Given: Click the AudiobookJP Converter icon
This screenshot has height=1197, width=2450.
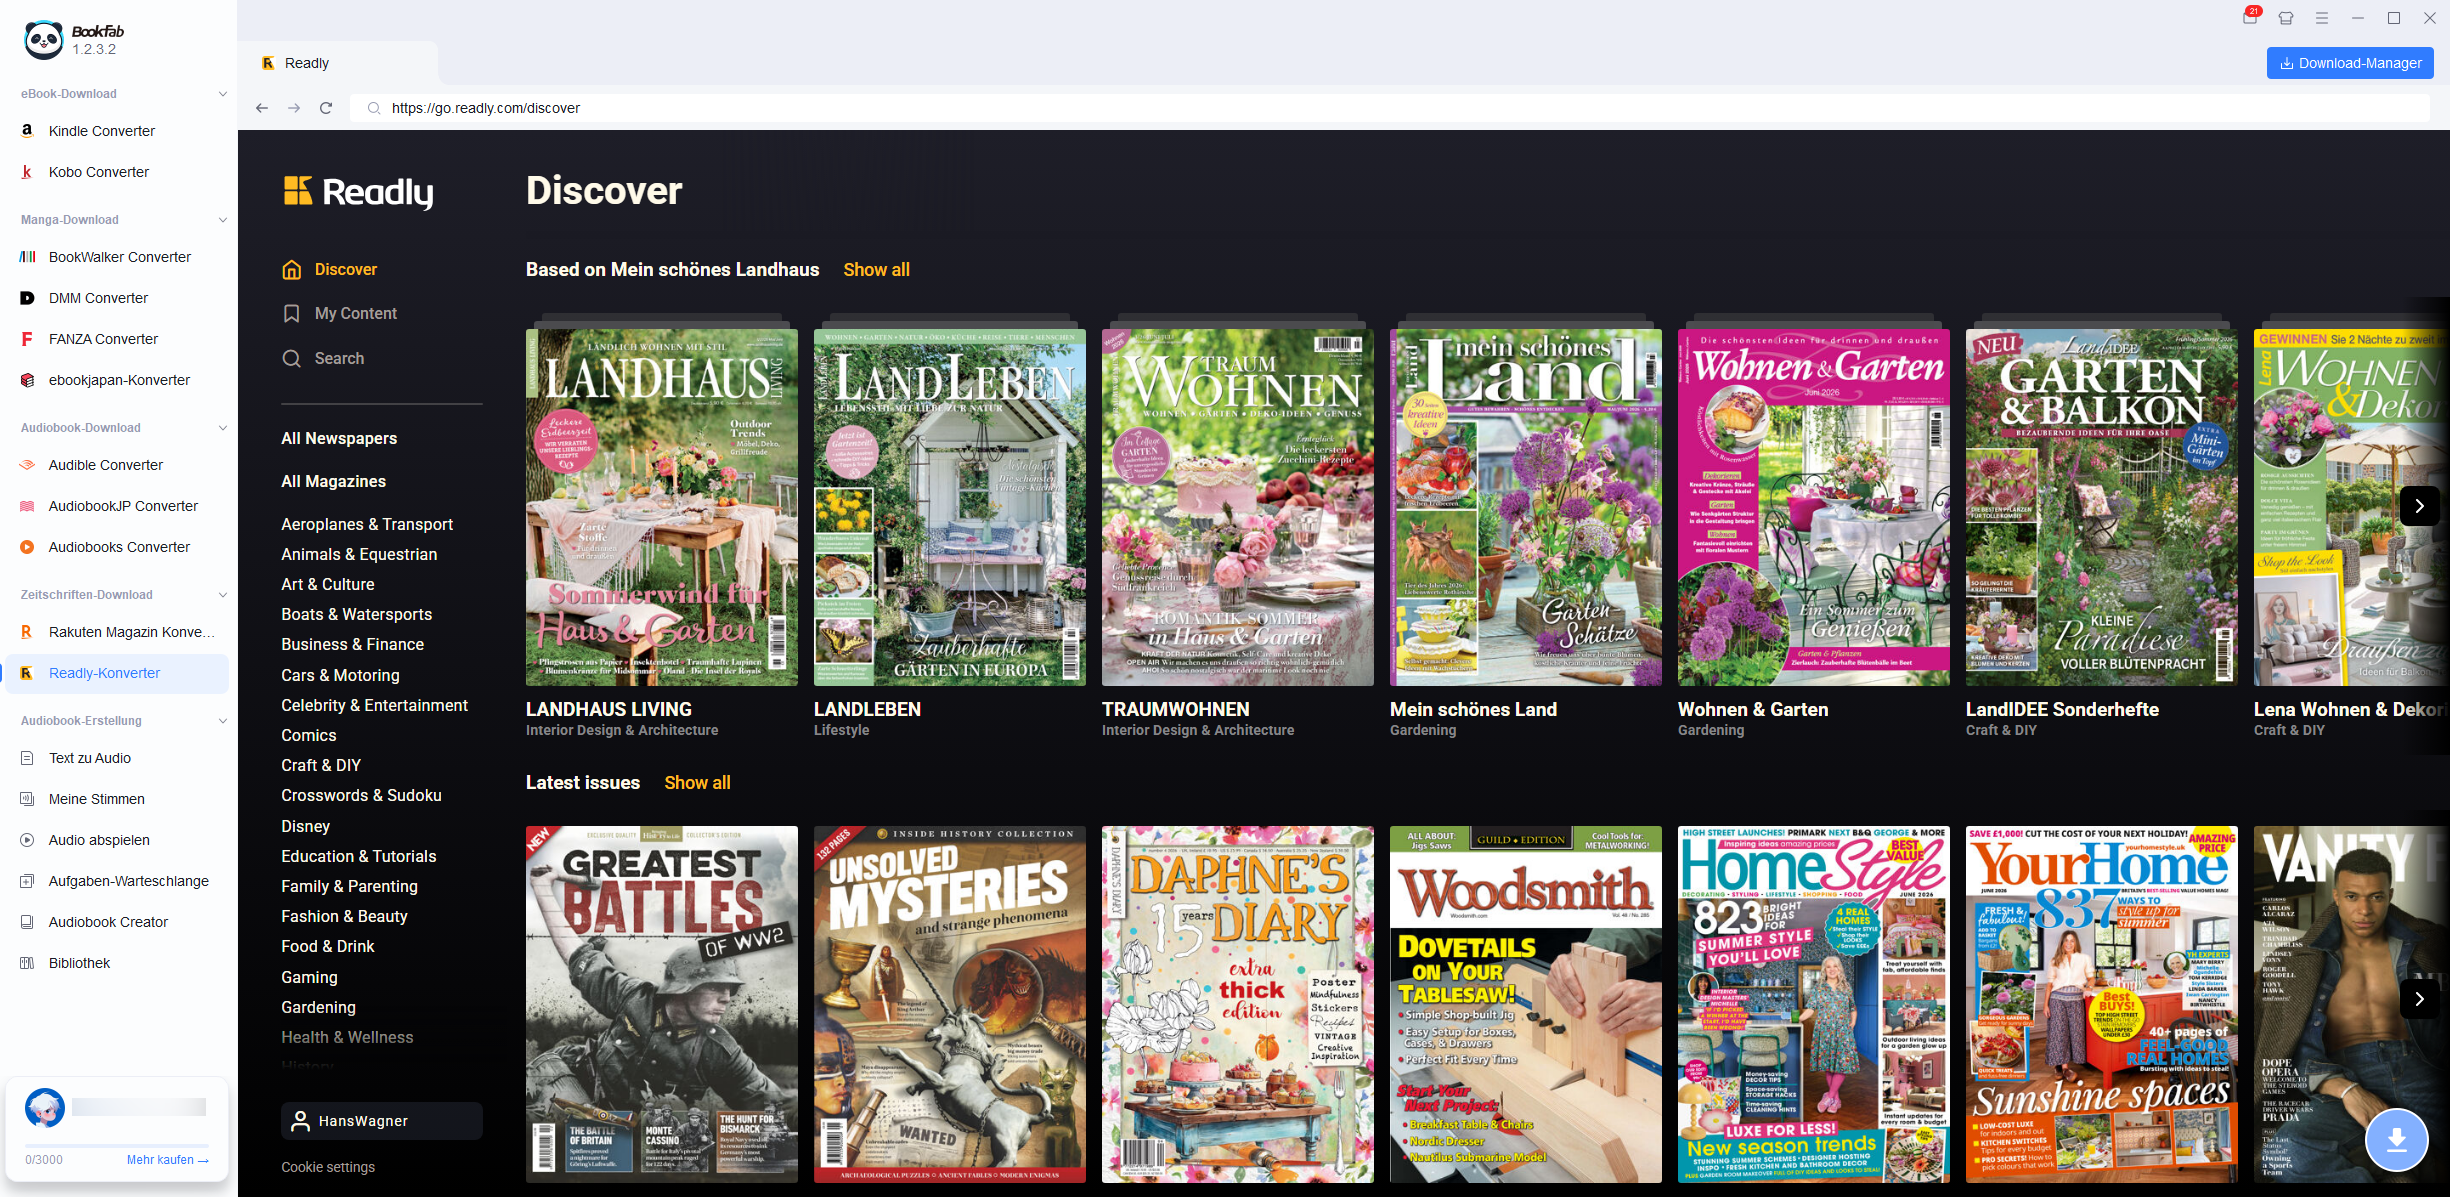Looking at the screenshot, I should 27,506.
